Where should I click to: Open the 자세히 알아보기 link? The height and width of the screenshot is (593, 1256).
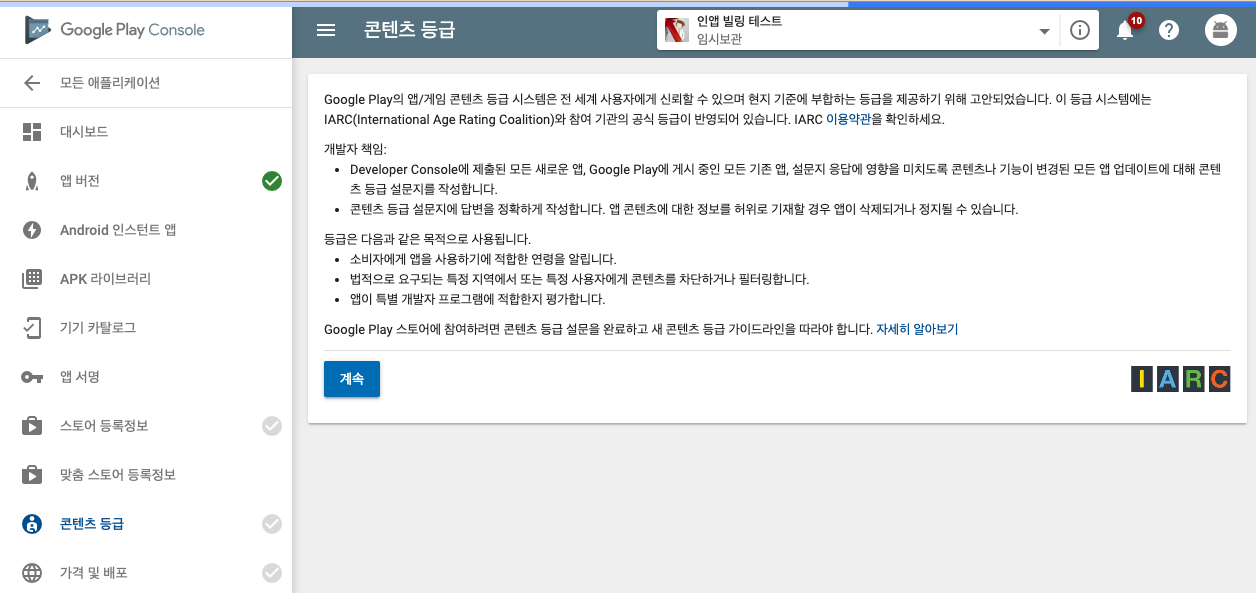pos(917,329)
